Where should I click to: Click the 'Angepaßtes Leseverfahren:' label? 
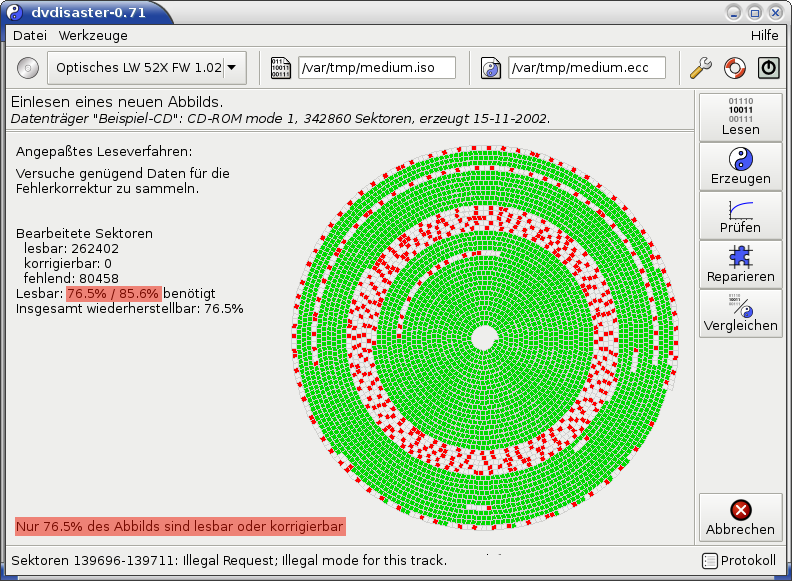pos(104,152)
